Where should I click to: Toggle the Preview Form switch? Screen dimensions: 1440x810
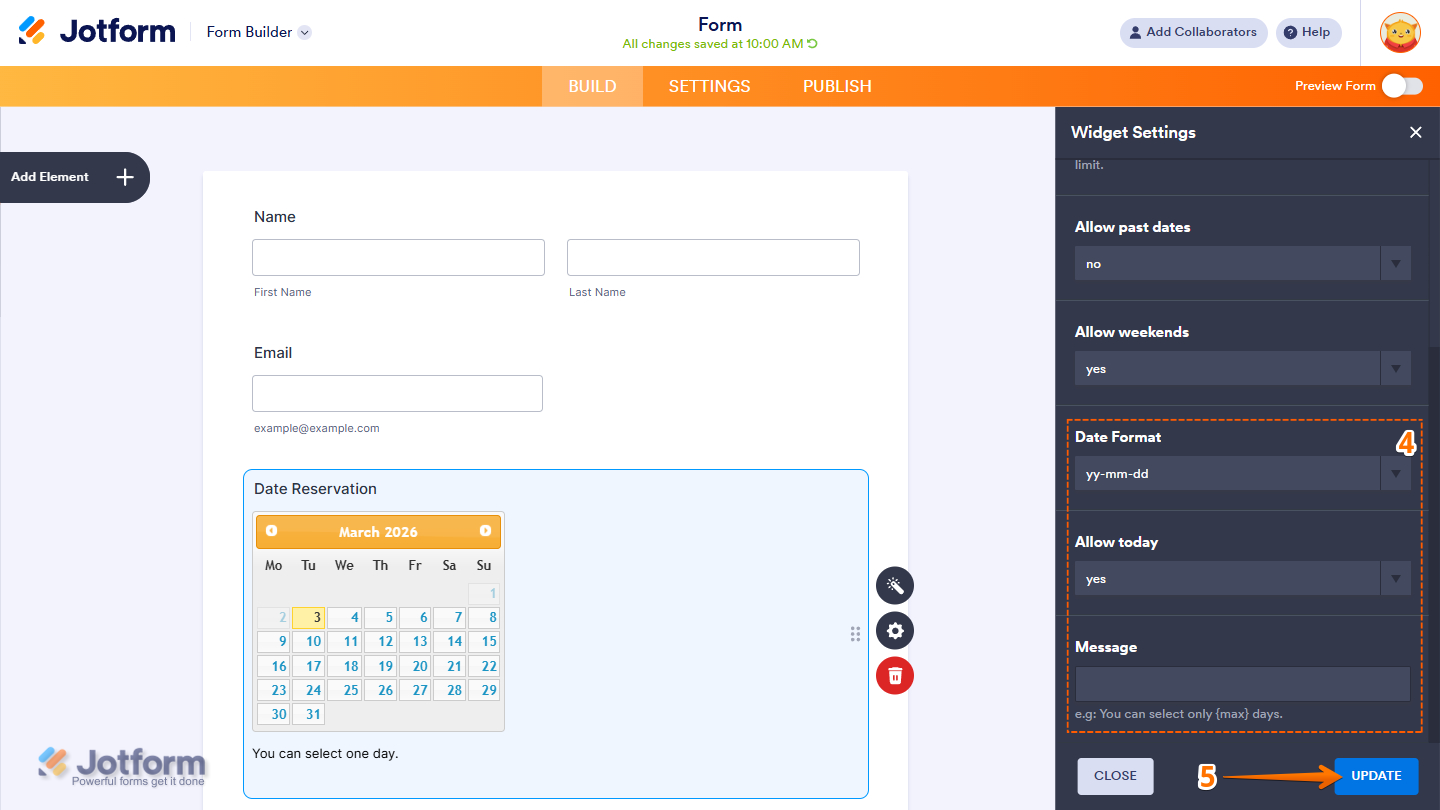click(x=1403, y=86)
